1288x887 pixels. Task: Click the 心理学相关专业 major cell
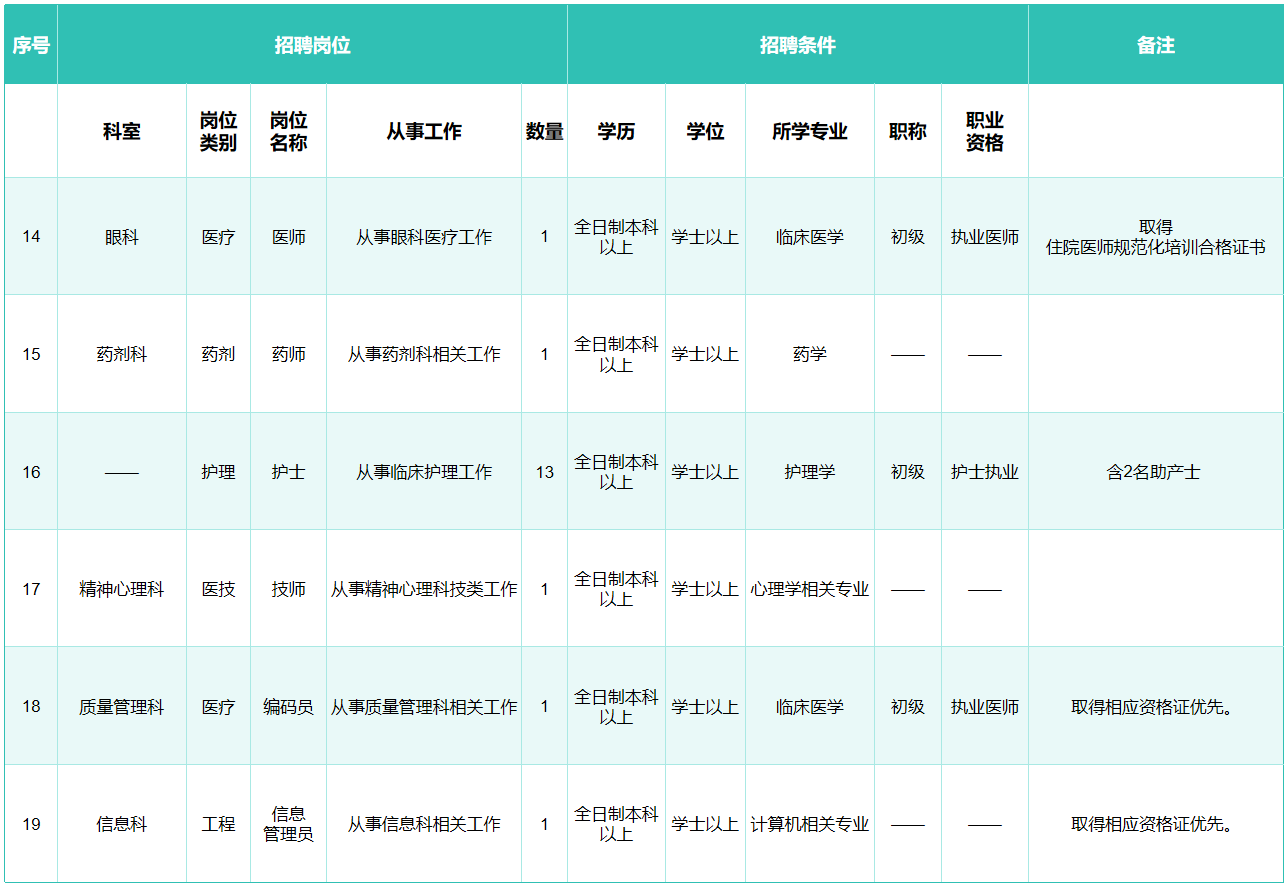[809, 589]
